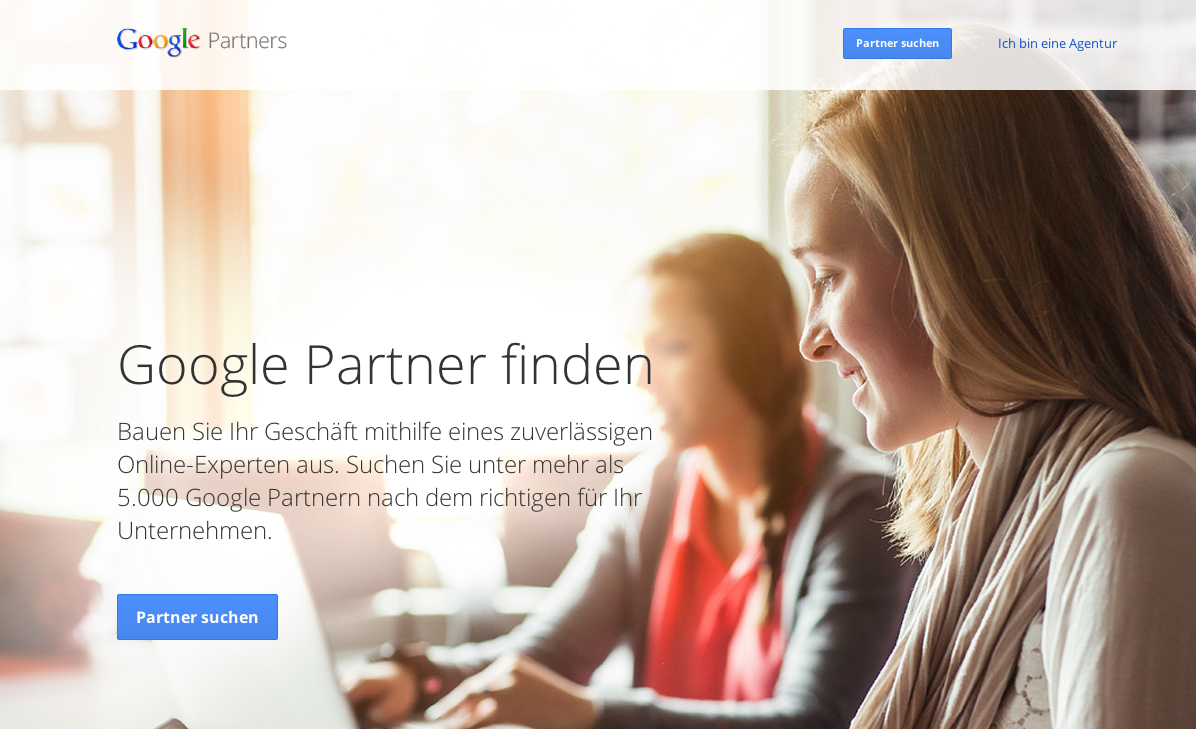Screen dimensions: 1196x729
Task: Click the large "Partner suchen" button under the paragraph
Action: (x=198, y=617)
